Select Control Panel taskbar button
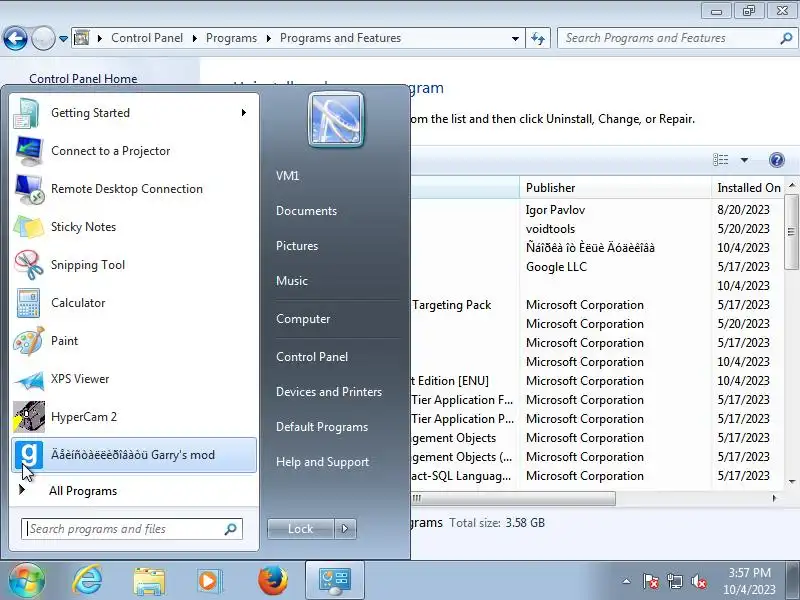The width and height of the screenshot is (800, 600). [335, 580]
